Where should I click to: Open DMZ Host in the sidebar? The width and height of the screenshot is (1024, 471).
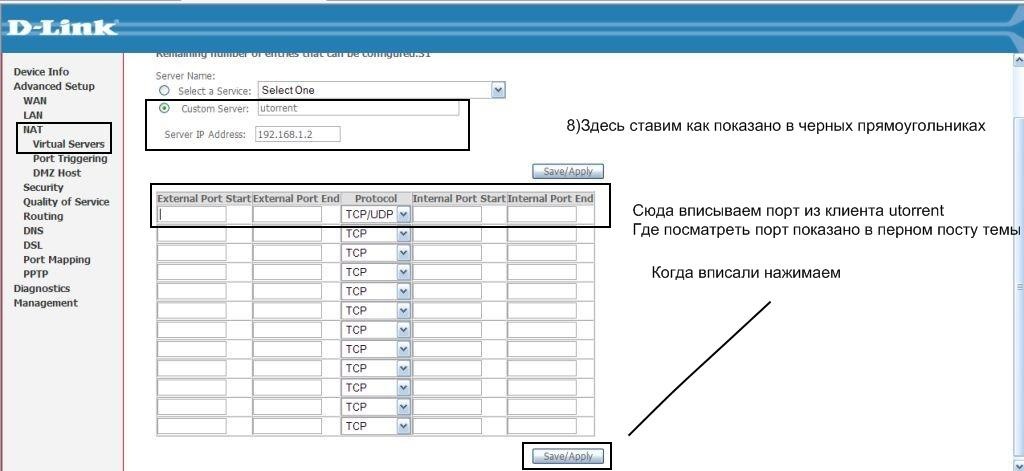57,173
